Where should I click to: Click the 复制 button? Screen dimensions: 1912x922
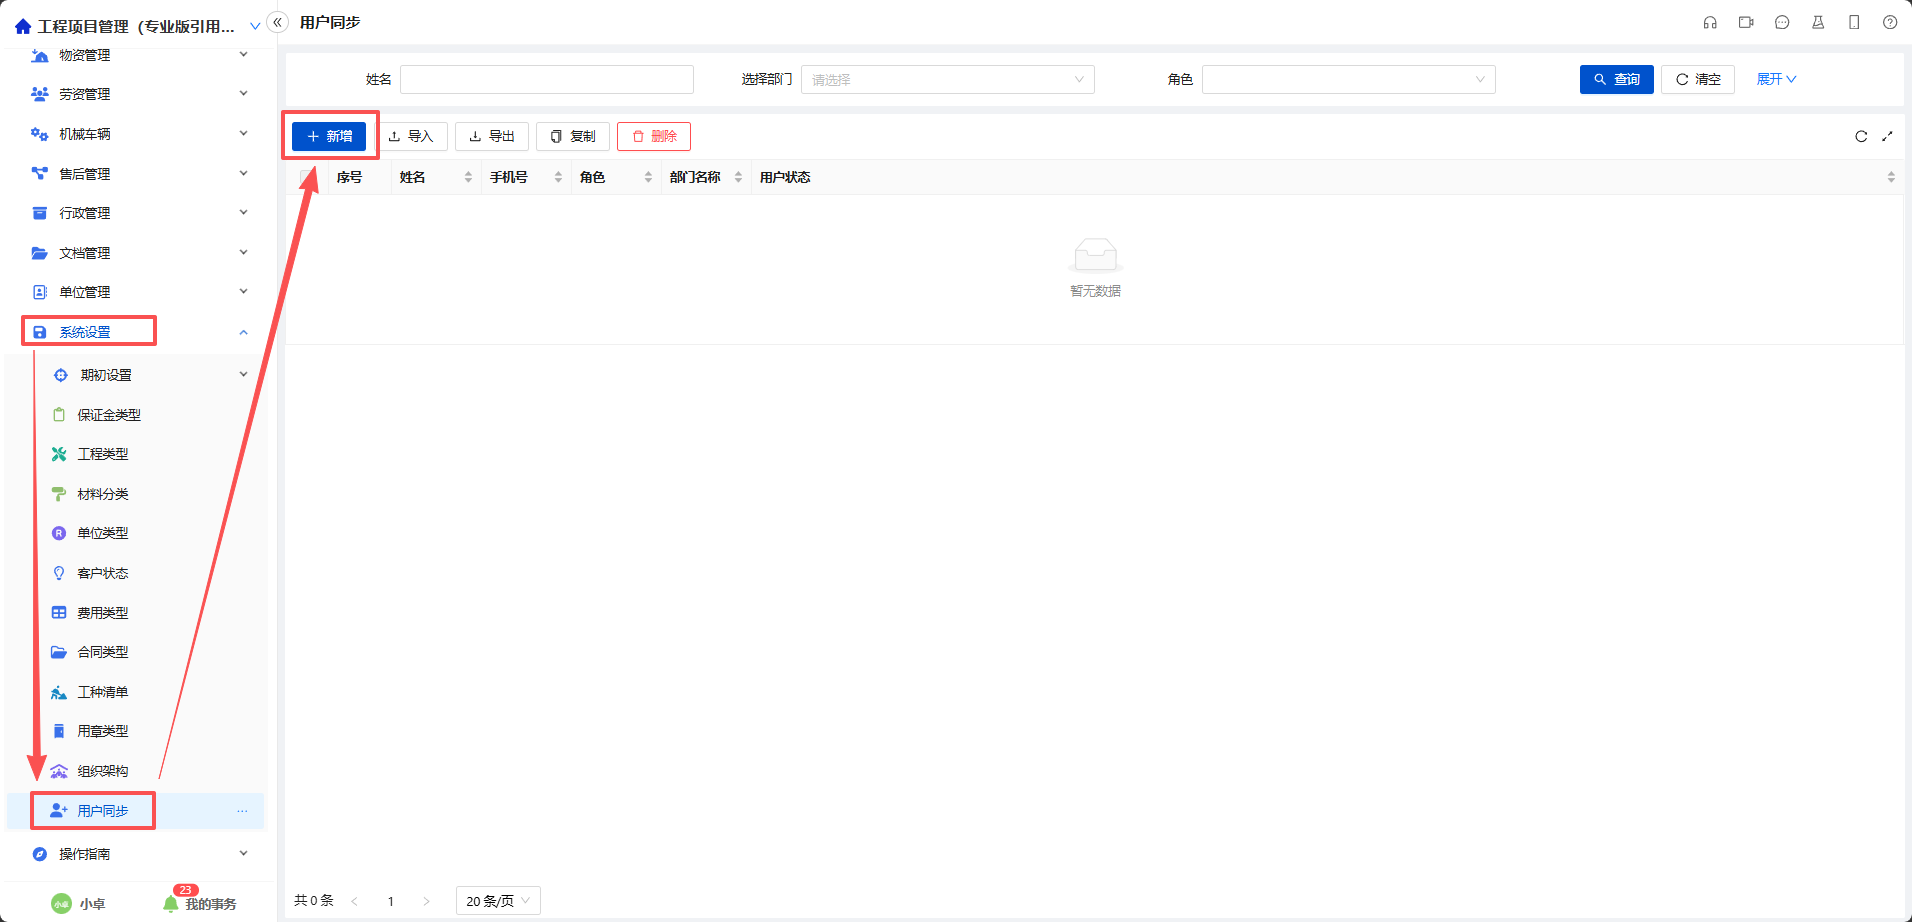coord(573,136)
